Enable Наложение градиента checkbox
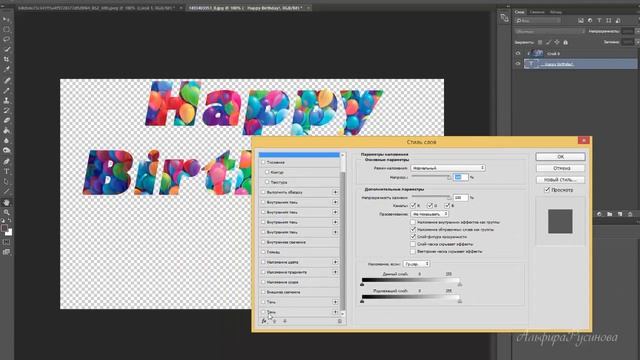Viewport: 640px width, 360px height. click(263, 272)
